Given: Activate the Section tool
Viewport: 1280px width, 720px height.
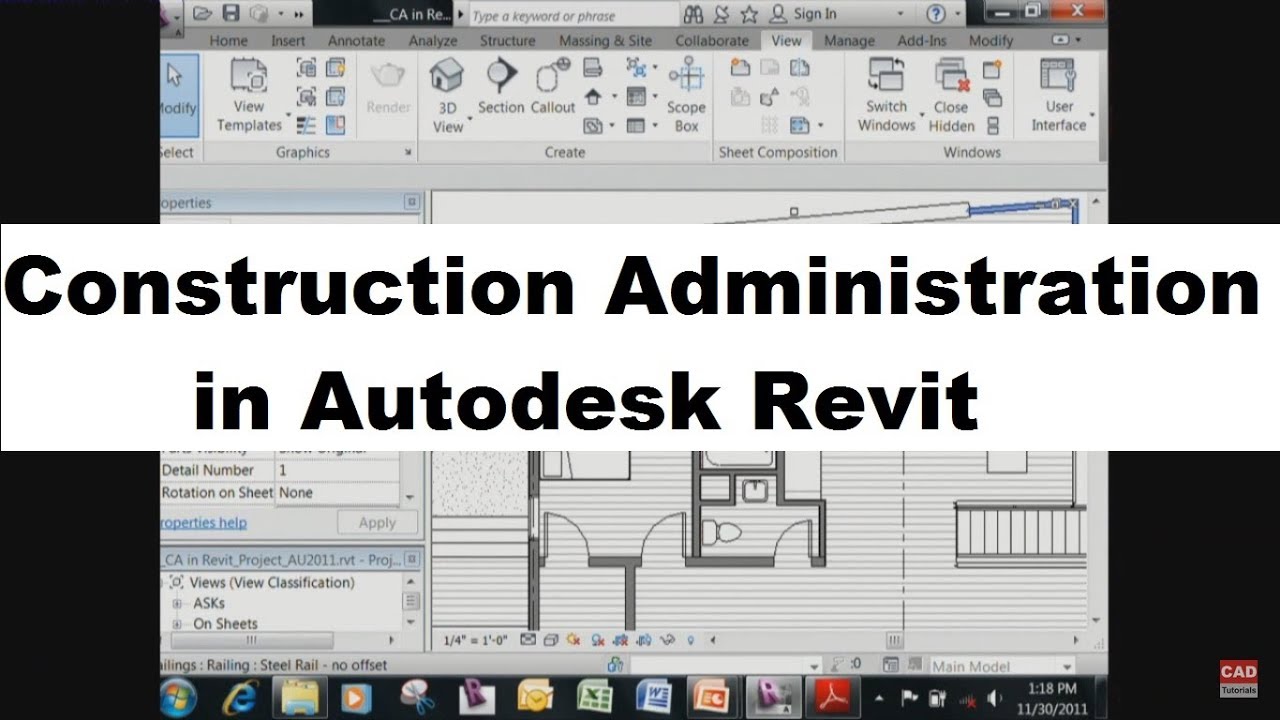Looking at the screenshot, I should tap(501, 87).
